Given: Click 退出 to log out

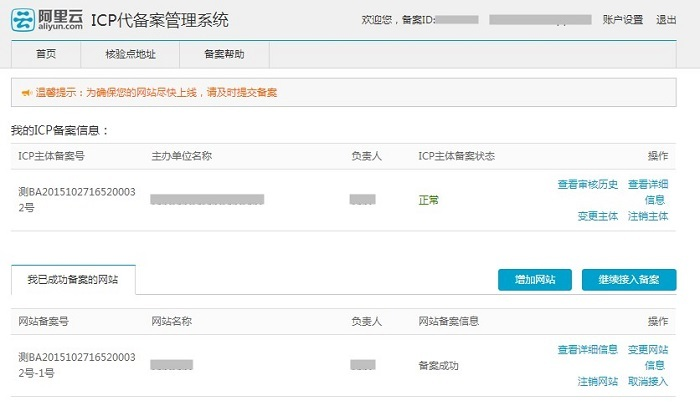Looking at the screenshot, I should click(x=666, y=20).
